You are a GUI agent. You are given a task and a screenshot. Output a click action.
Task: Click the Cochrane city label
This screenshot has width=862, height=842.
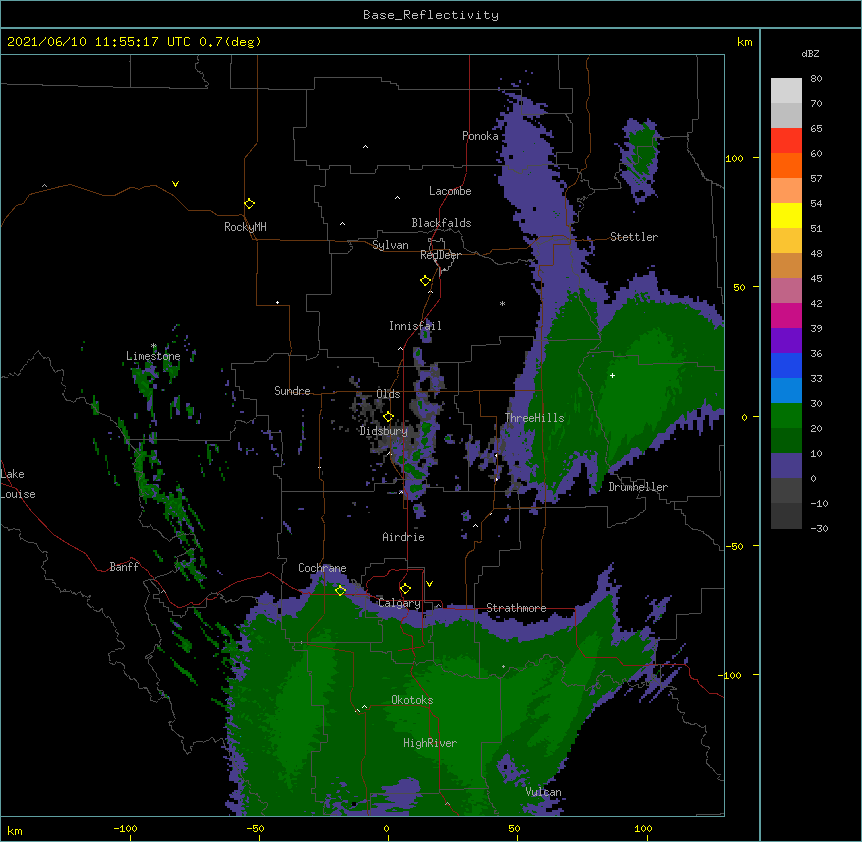322,568
